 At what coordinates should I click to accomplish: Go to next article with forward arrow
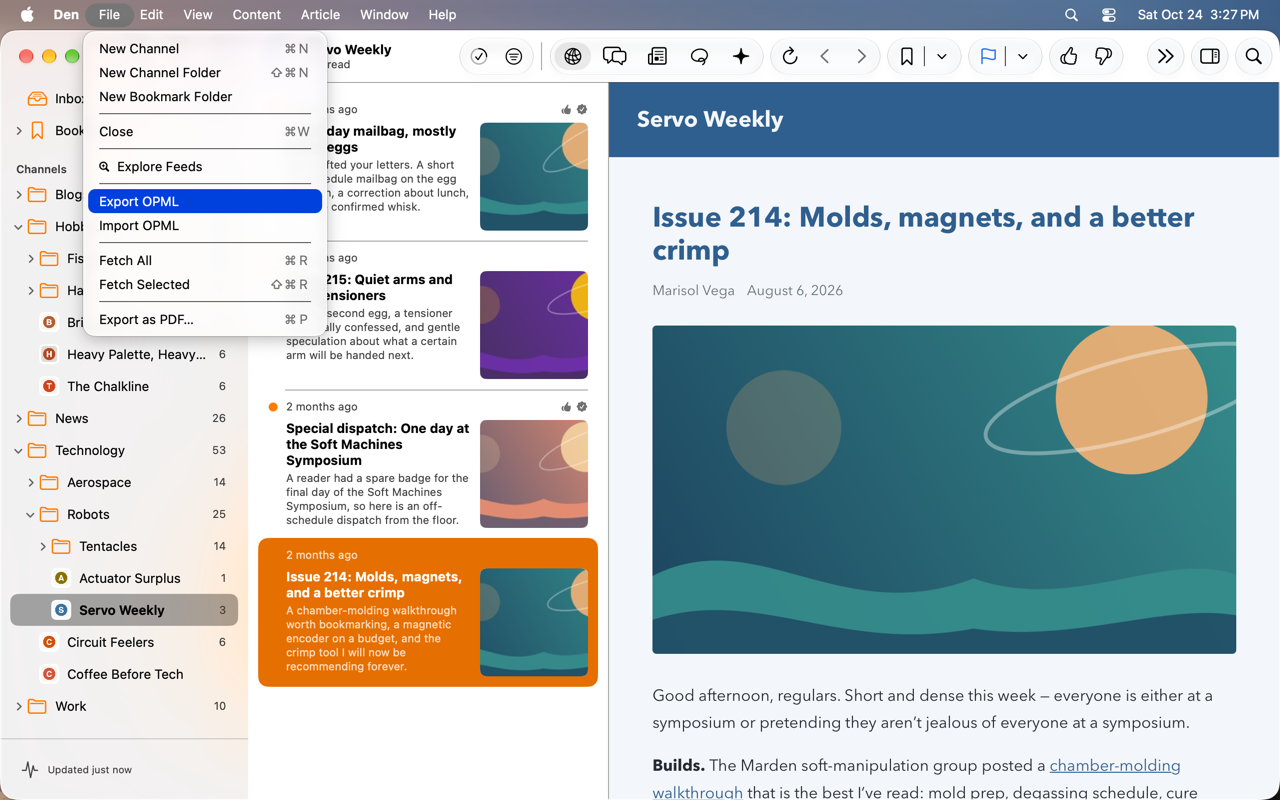coord(861,57)
